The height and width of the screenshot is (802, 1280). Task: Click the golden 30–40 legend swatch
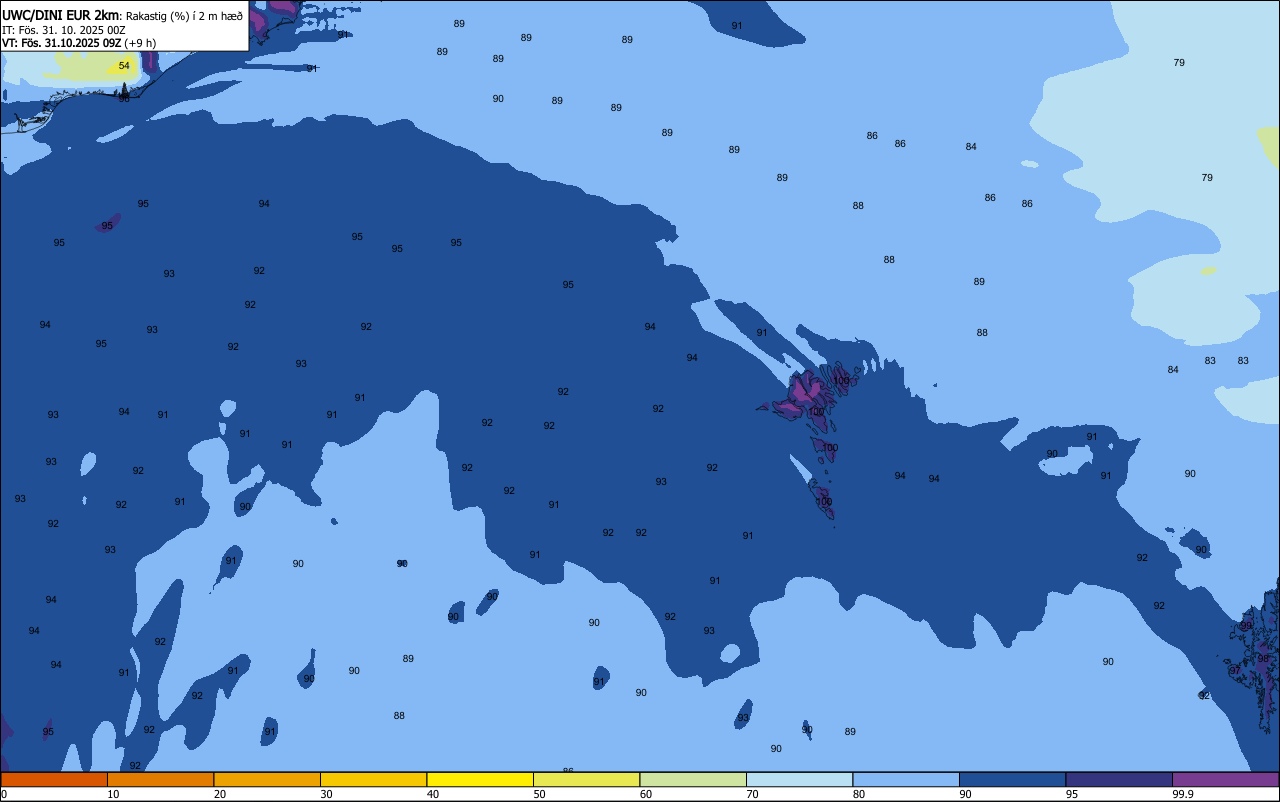point(373,779)
